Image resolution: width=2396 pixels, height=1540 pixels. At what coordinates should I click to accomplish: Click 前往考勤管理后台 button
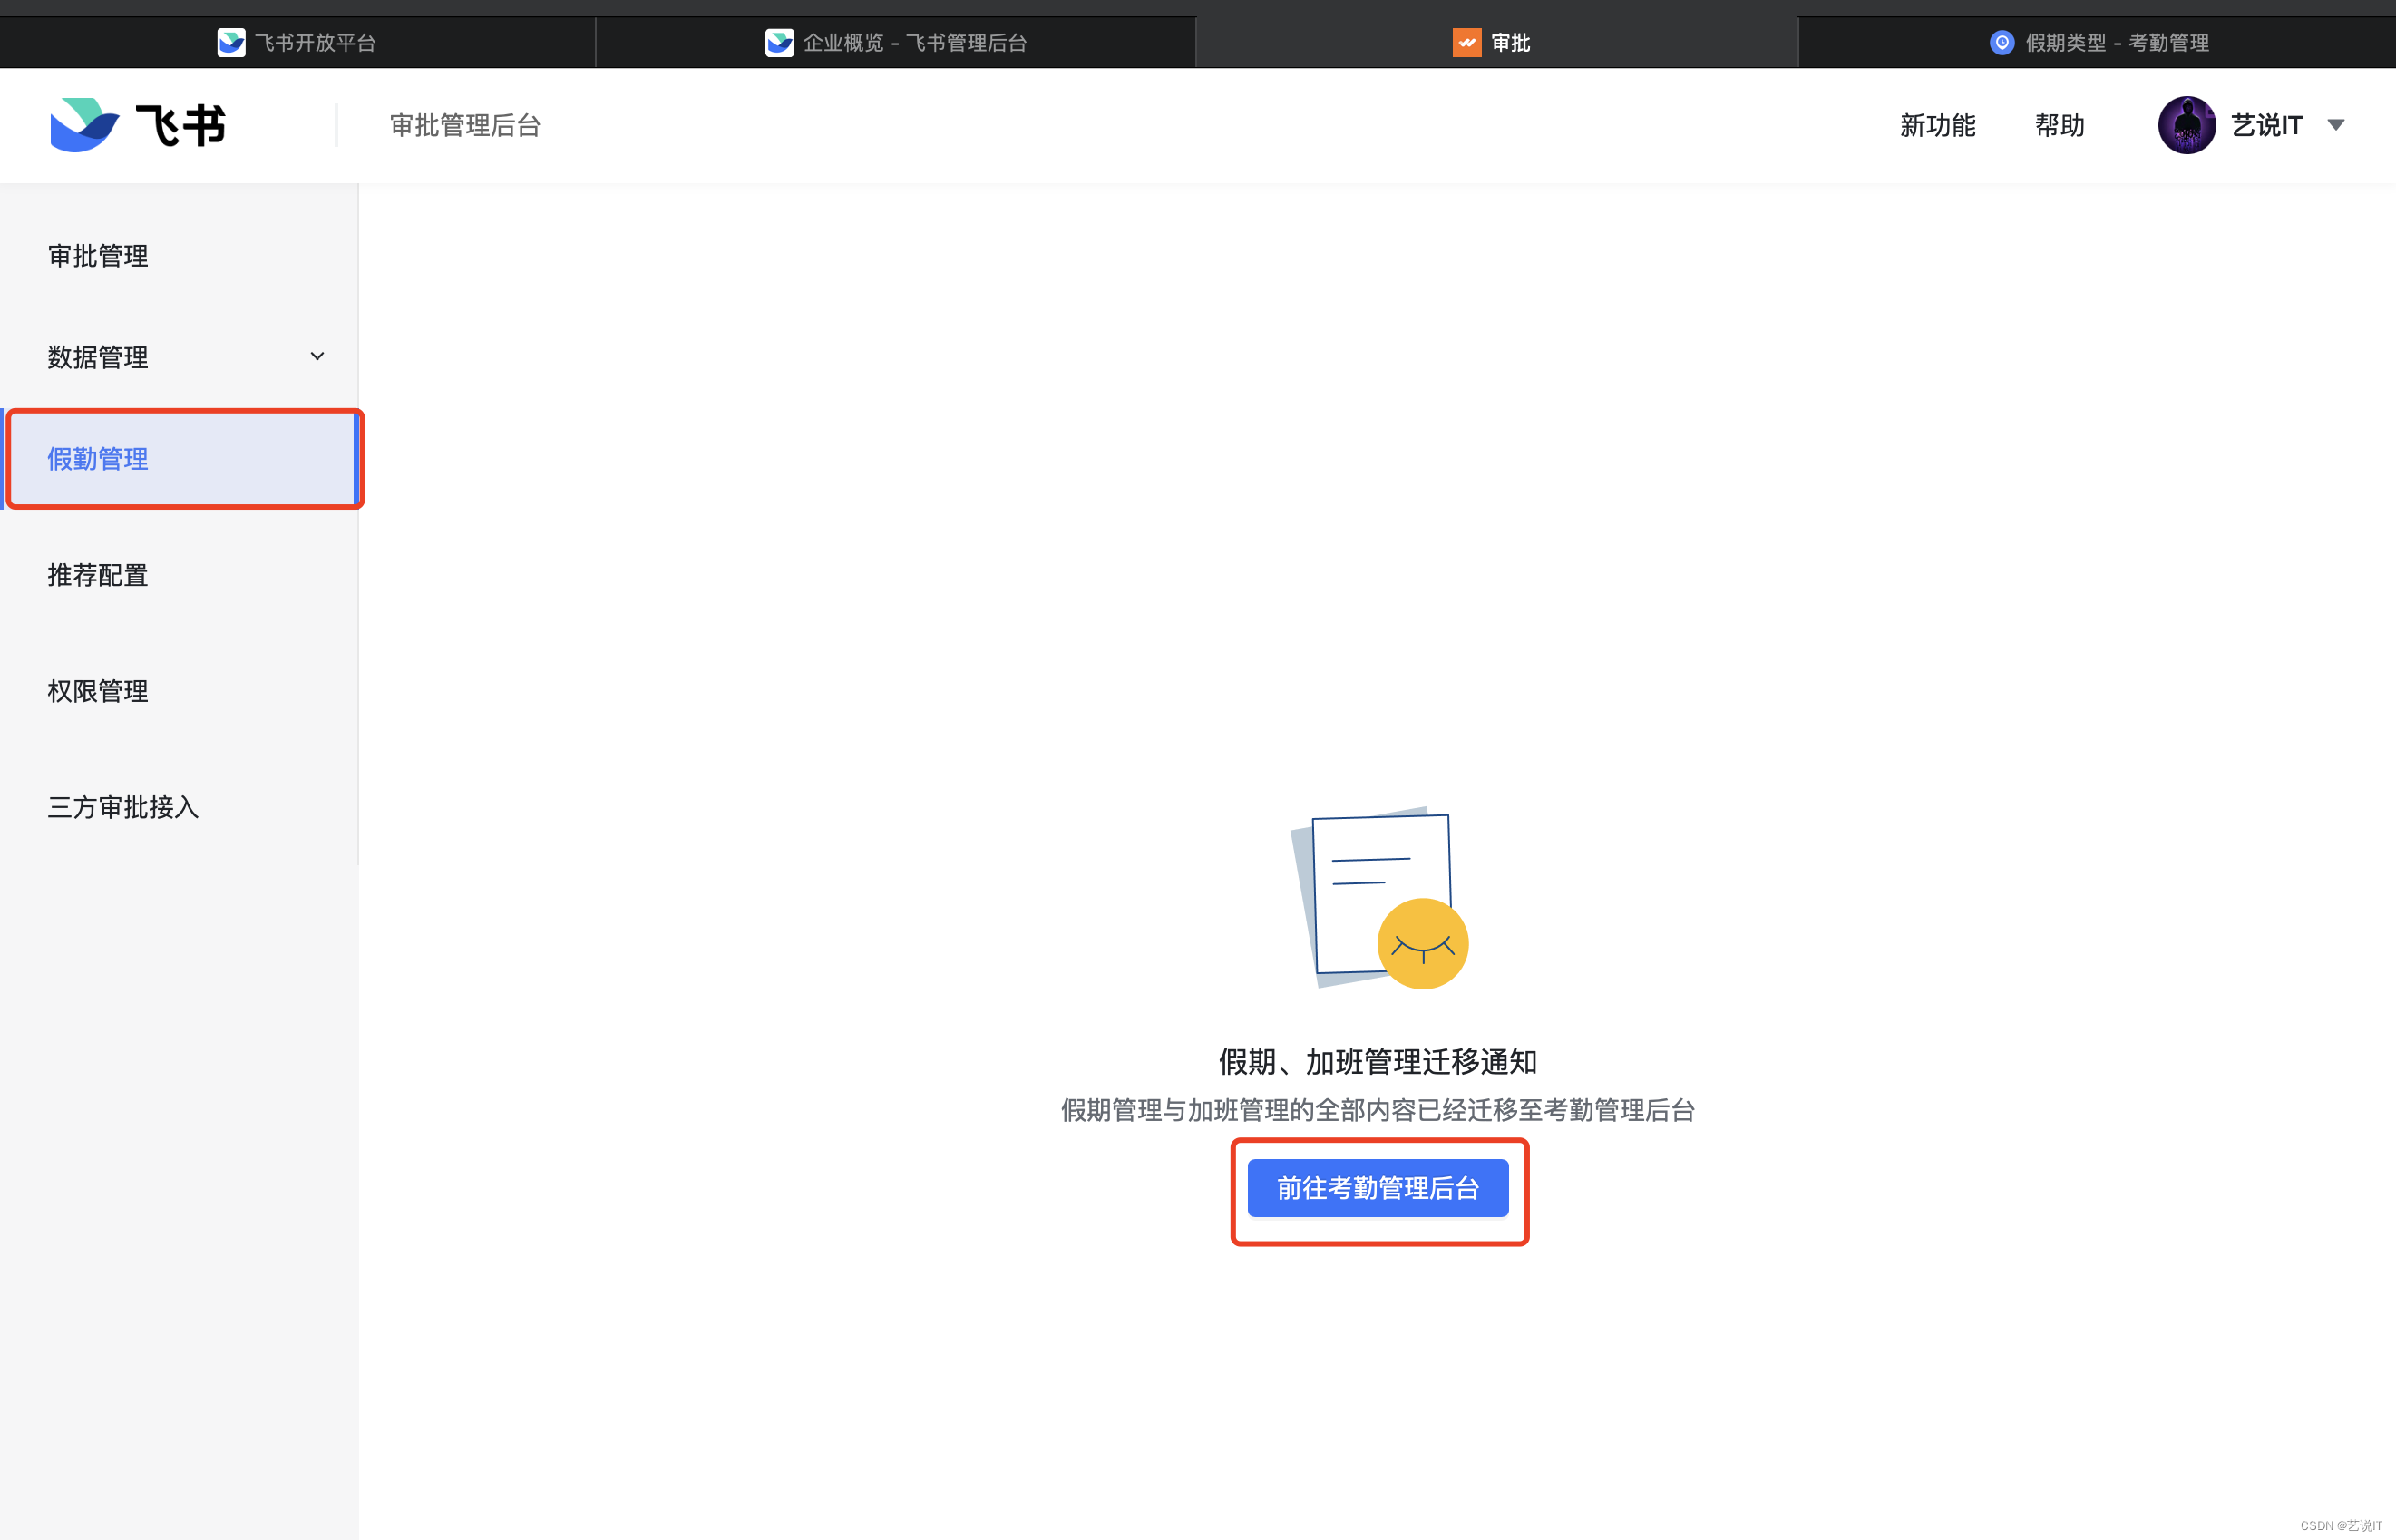[1377, 1188]
